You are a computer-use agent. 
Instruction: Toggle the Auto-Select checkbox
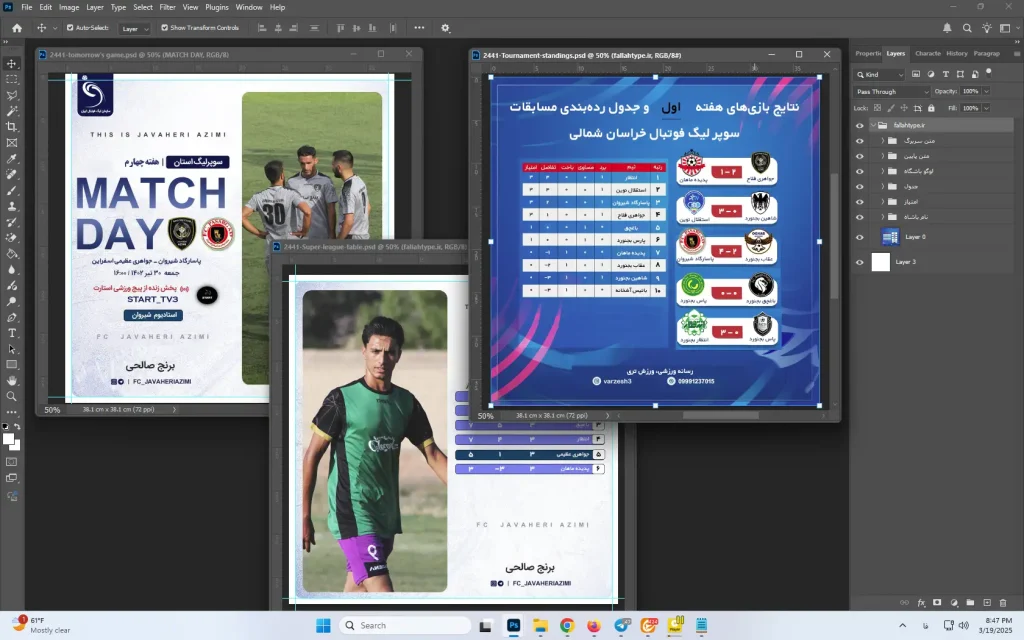point(70,27)
